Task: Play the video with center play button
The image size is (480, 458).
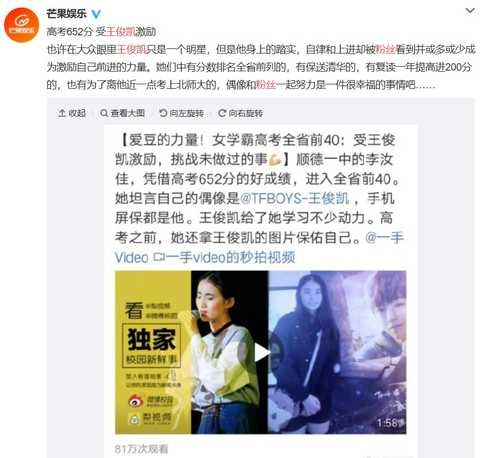Action: tap(262, 352)
